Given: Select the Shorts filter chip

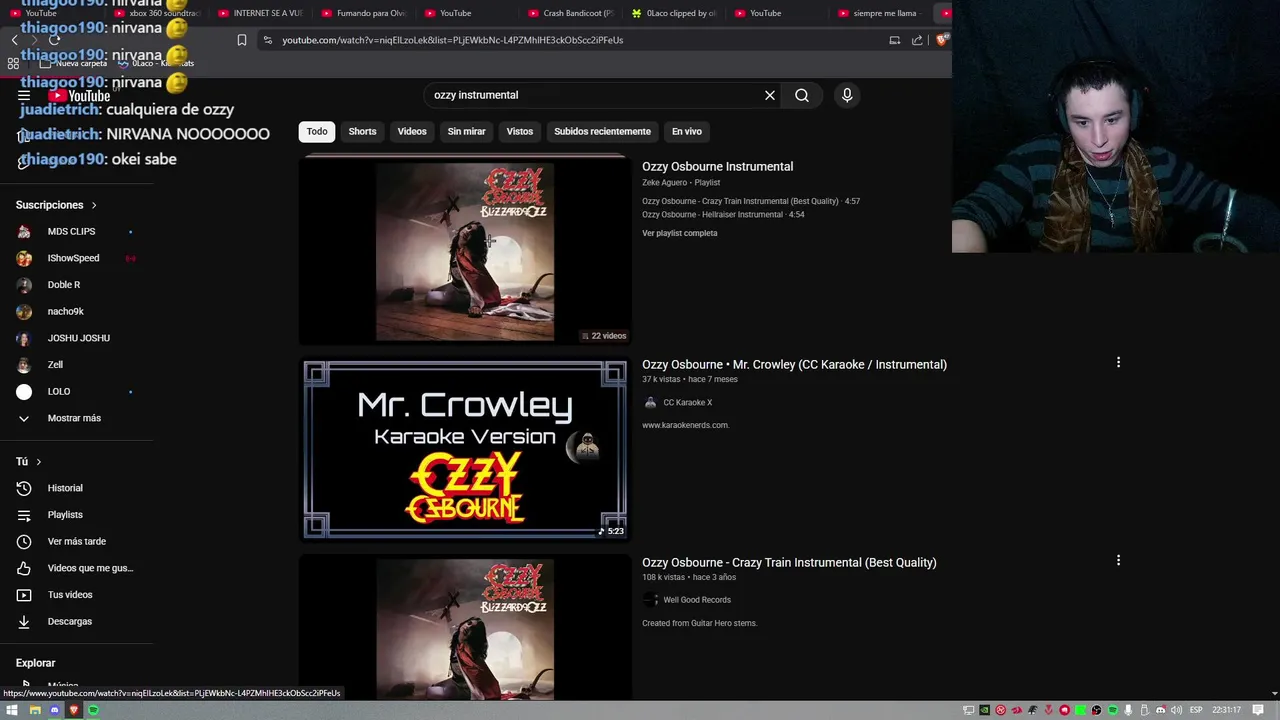Looking at the screenshot, I should [x=362, y=131].
